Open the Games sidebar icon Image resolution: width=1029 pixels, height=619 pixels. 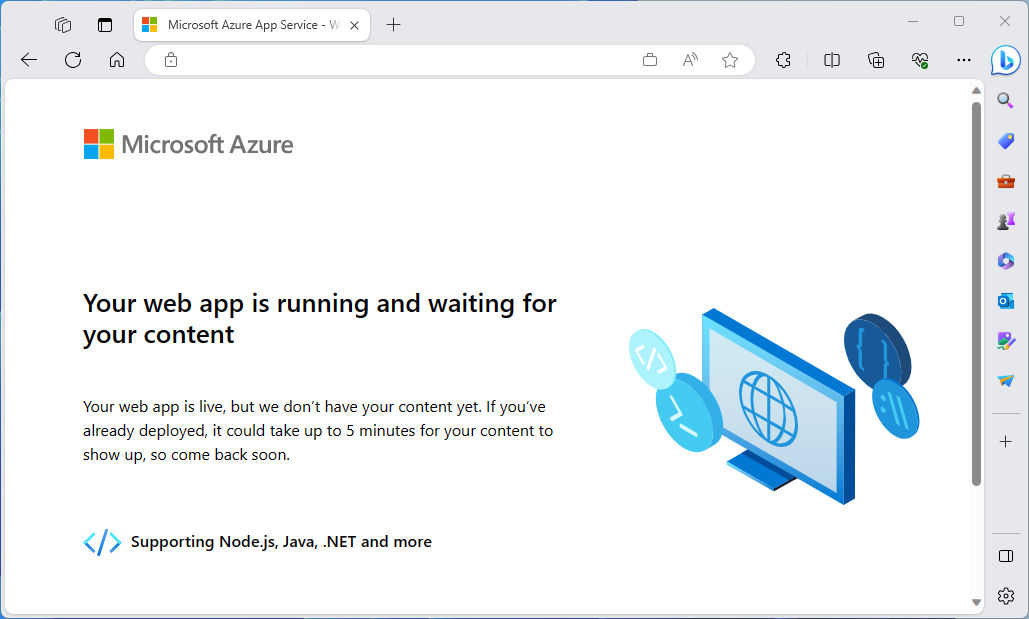tap(1005, 220)
